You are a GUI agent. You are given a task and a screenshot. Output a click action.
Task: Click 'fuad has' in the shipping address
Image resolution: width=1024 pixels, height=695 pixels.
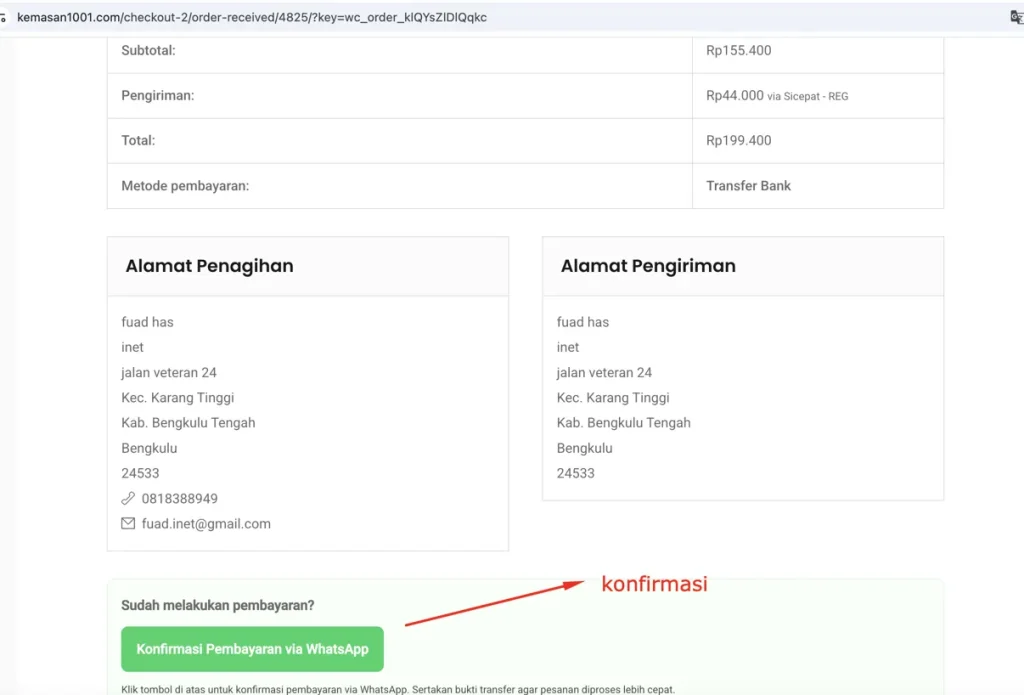click(x=583, y=322)
